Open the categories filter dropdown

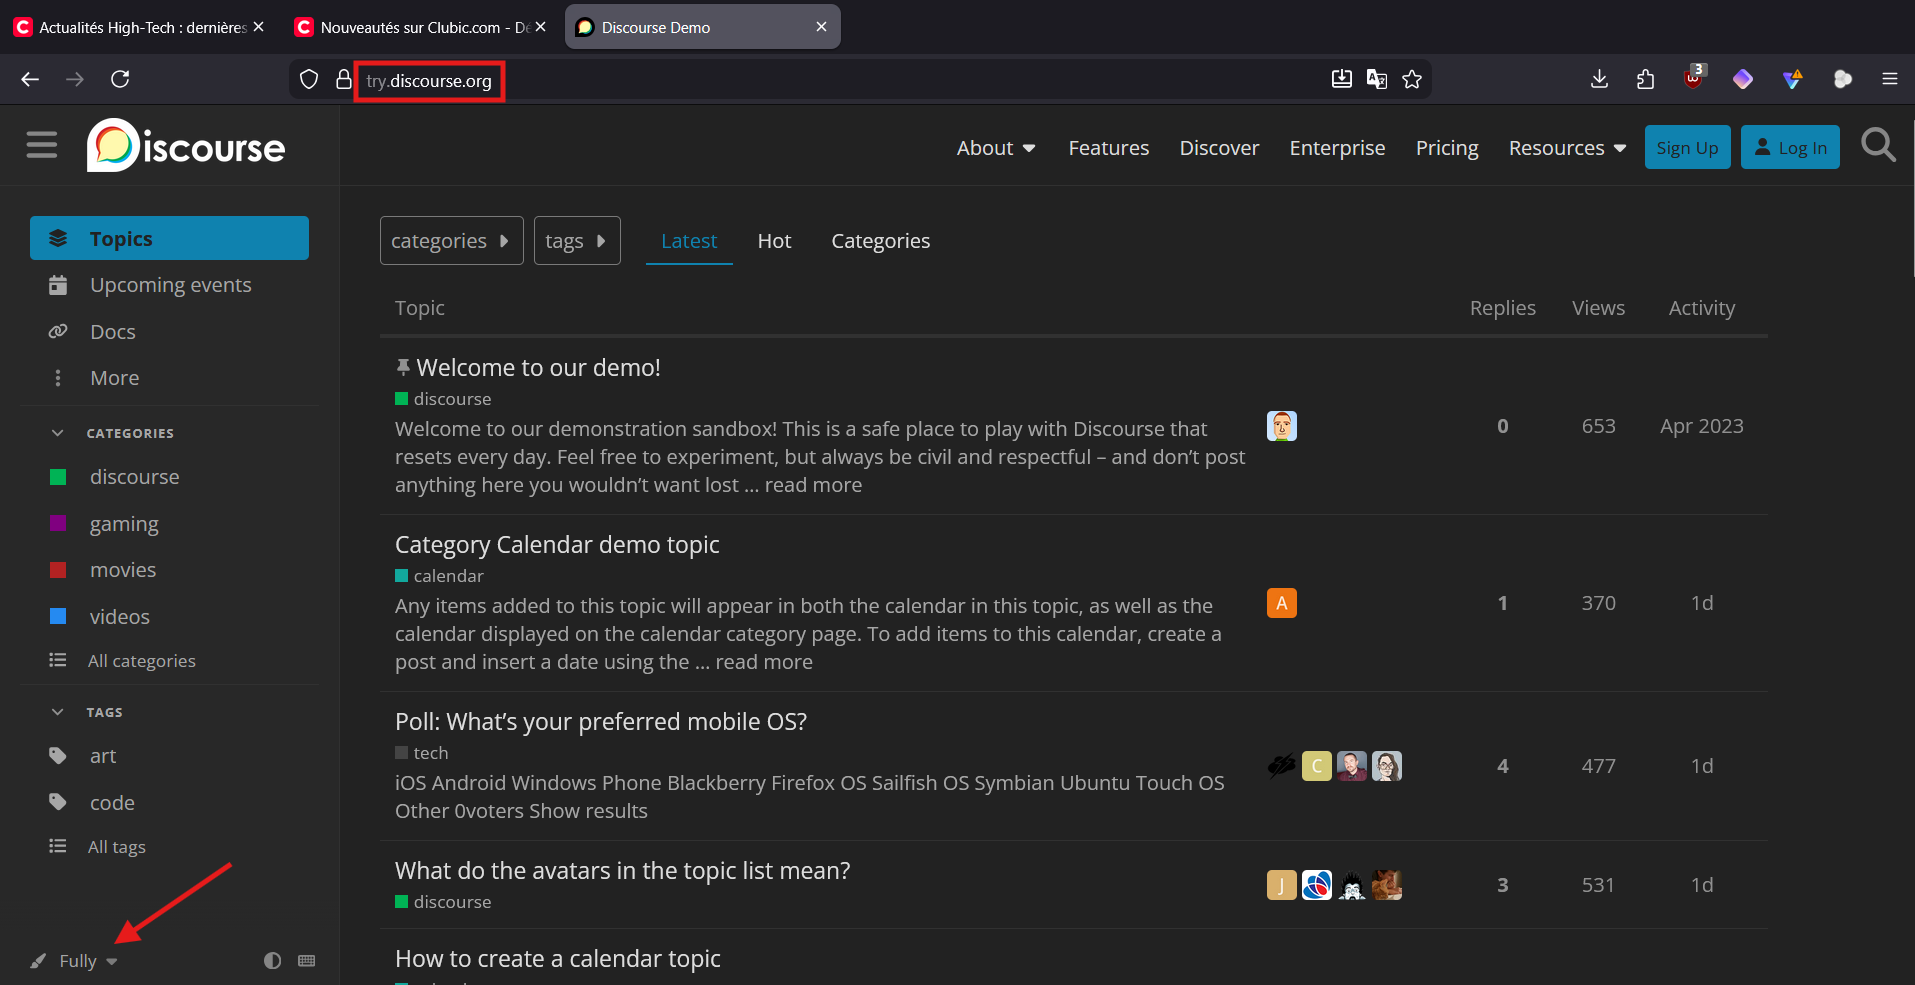(451, 241)
